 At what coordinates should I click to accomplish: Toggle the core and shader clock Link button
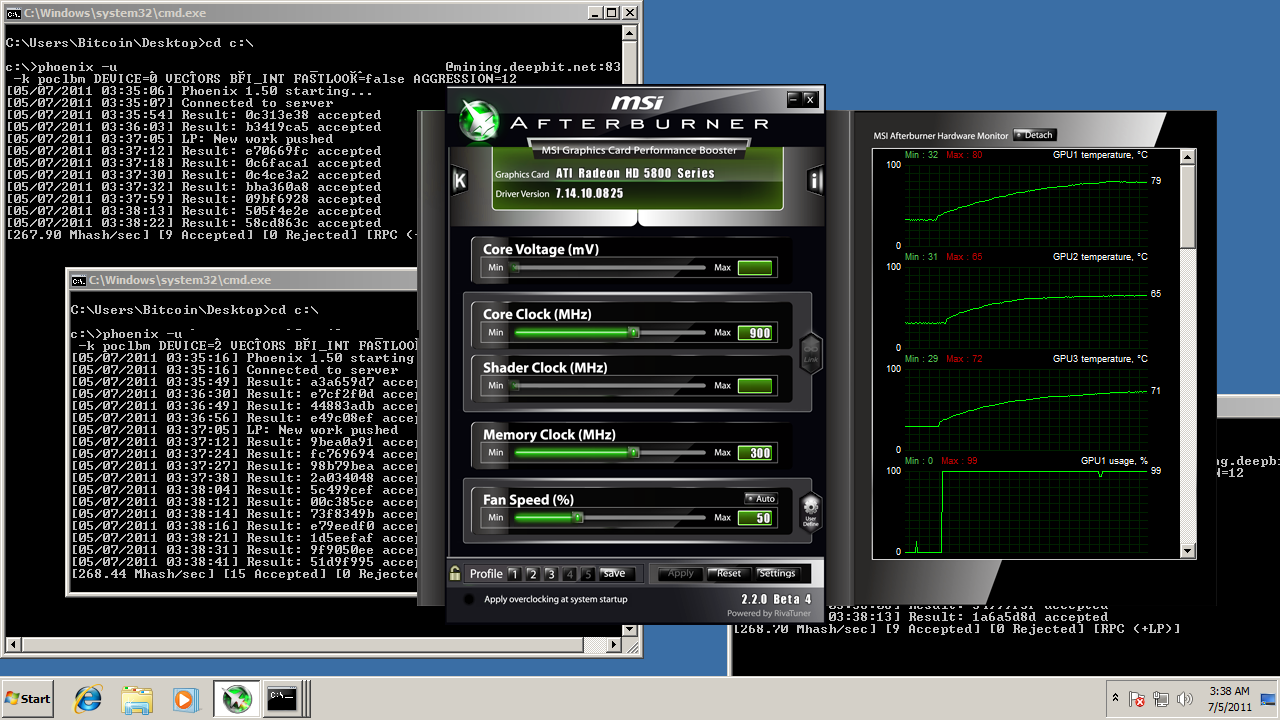811,352
